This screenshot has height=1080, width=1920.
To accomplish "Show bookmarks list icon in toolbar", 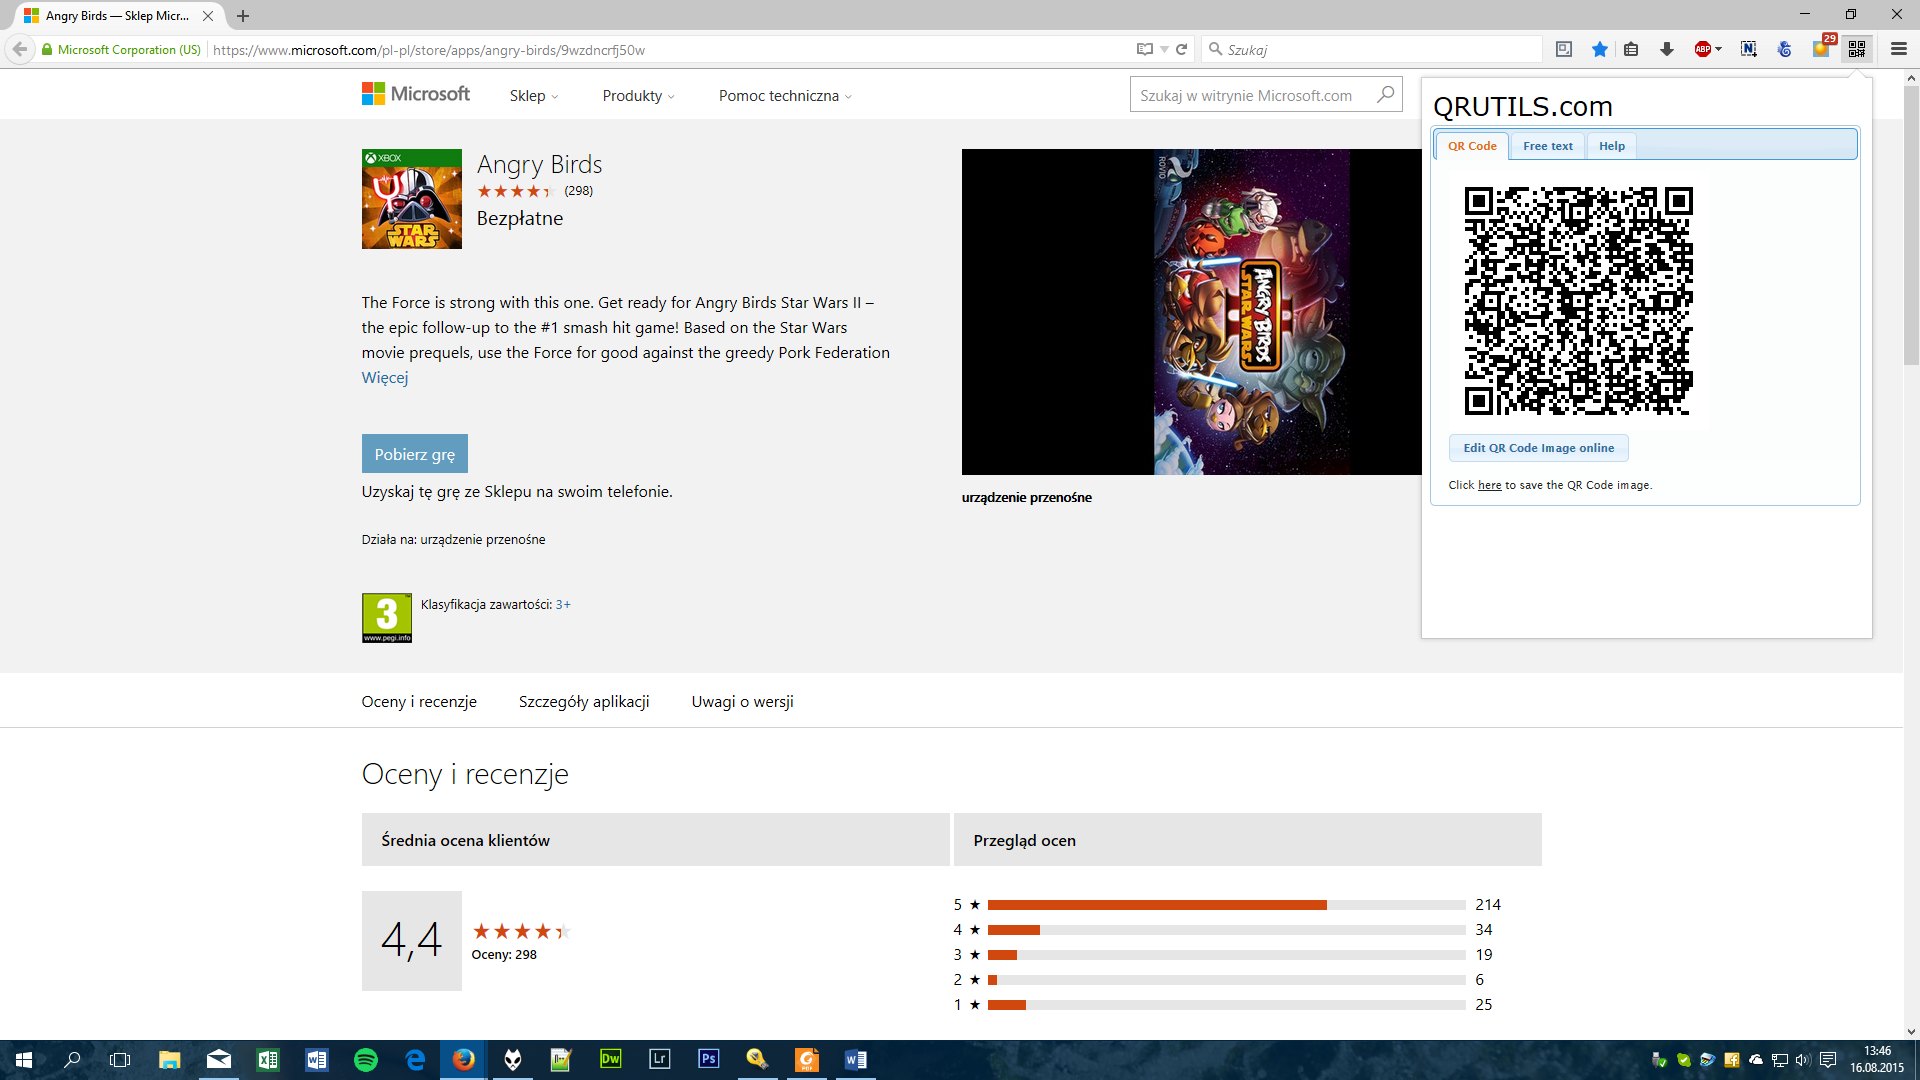I will click(1631, 49).
